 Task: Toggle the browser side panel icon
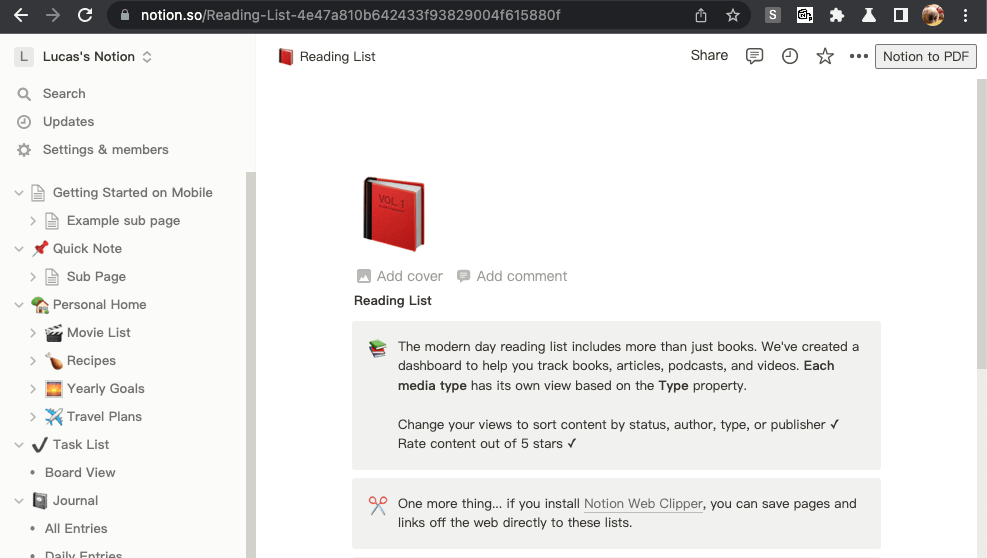(901, 15)
